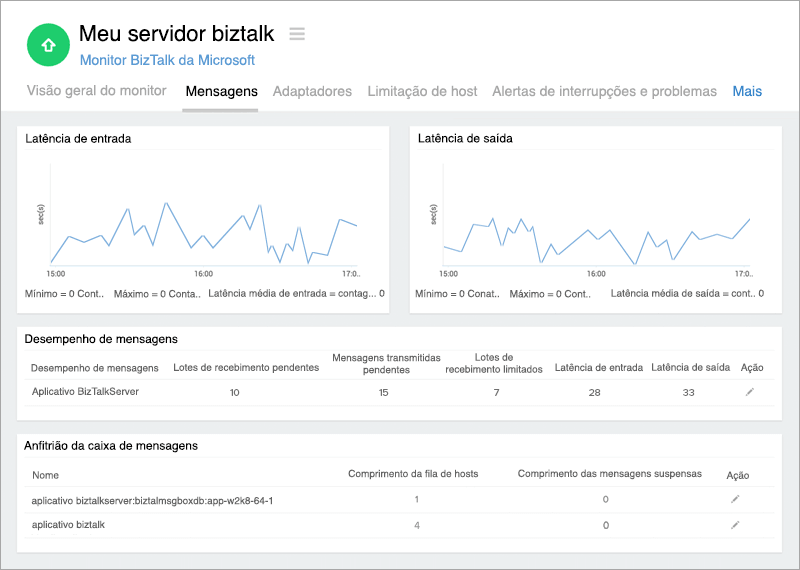Click outbound latency value 33
The width and height of the screenshot is (800, 570).
coord(688,392)
